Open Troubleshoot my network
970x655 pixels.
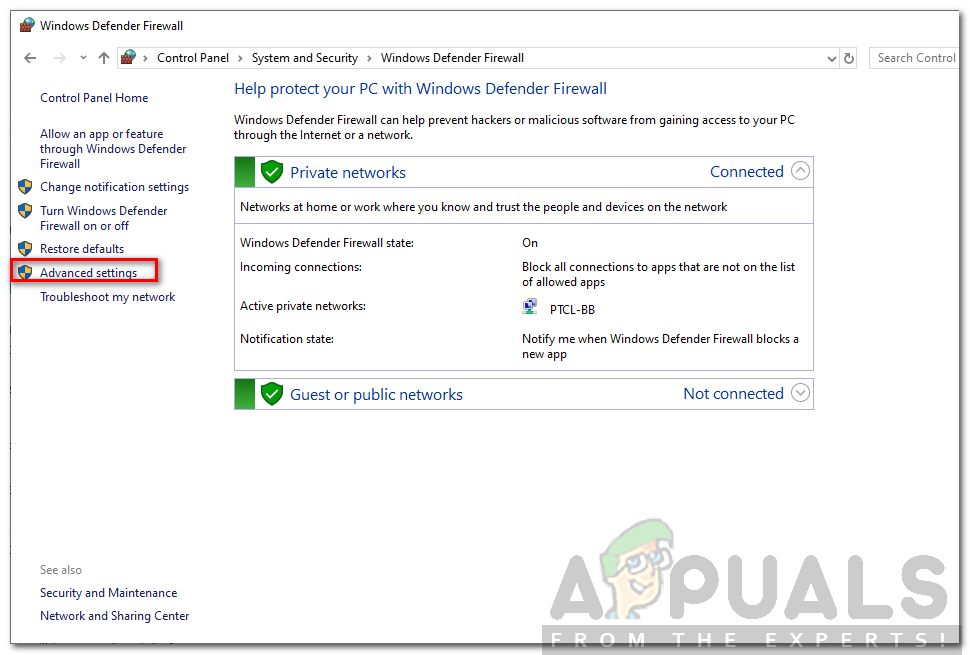pyautogui.click(x=108, y=297)
